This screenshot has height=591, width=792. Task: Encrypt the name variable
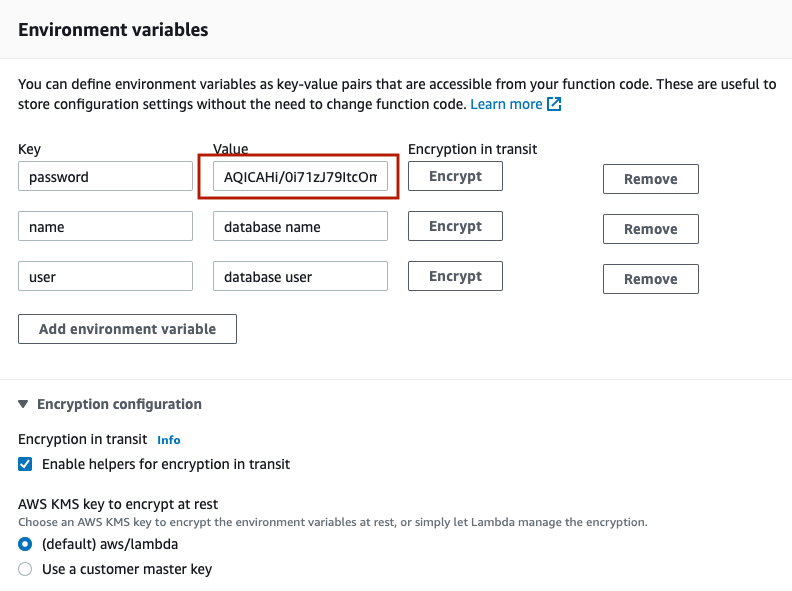pyautogui.click(x=455, y=226)
